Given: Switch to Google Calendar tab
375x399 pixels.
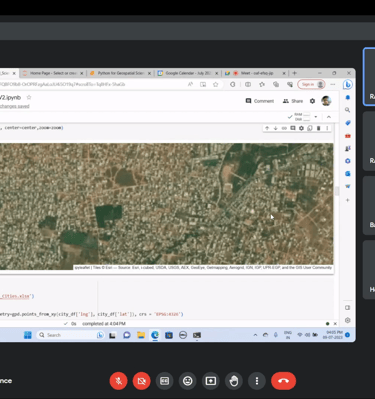Looking at the screenshot, I should [188, 73].
